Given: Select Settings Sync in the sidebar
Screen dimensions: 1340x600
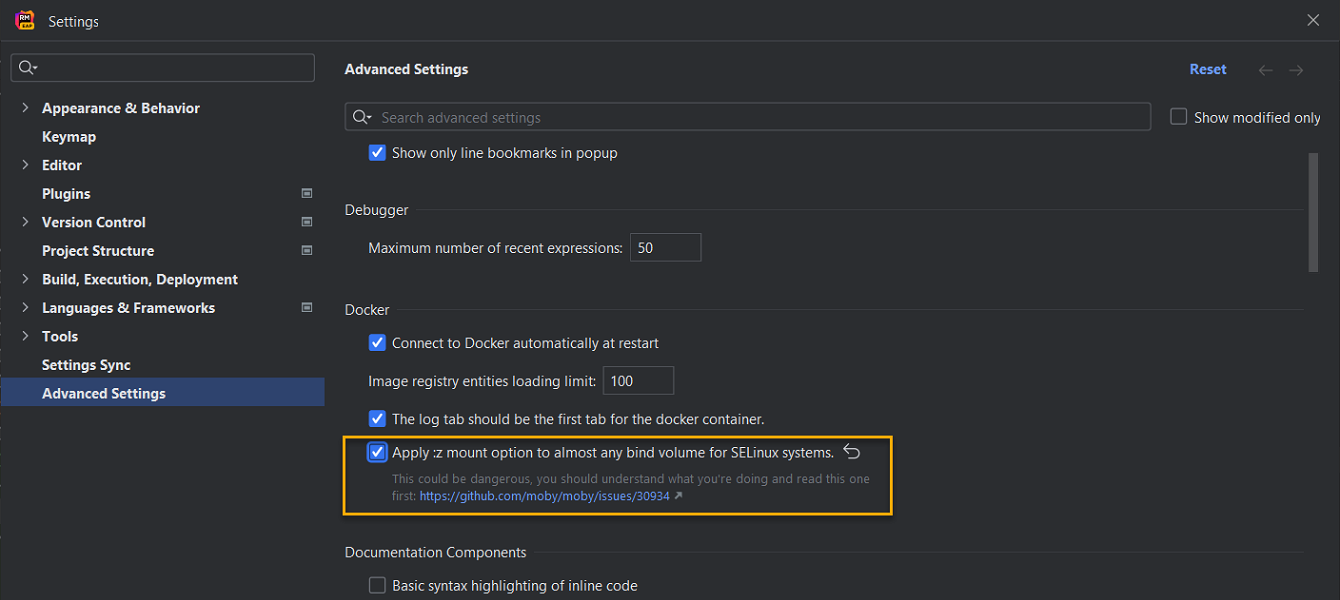Looking at the screenshot, I should tap(86, 365).
